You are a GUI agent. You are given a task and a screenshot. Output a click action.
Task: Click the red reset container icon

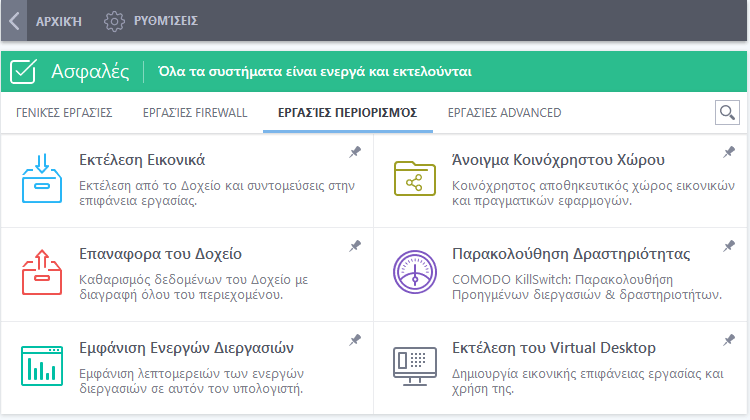click(x=42, y=272)
